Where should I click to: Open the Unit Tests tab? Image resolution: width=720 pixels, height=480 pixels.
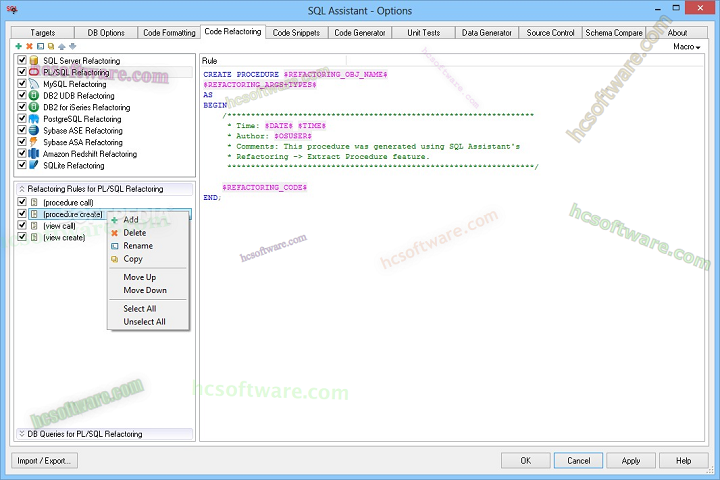coord(423,33)
